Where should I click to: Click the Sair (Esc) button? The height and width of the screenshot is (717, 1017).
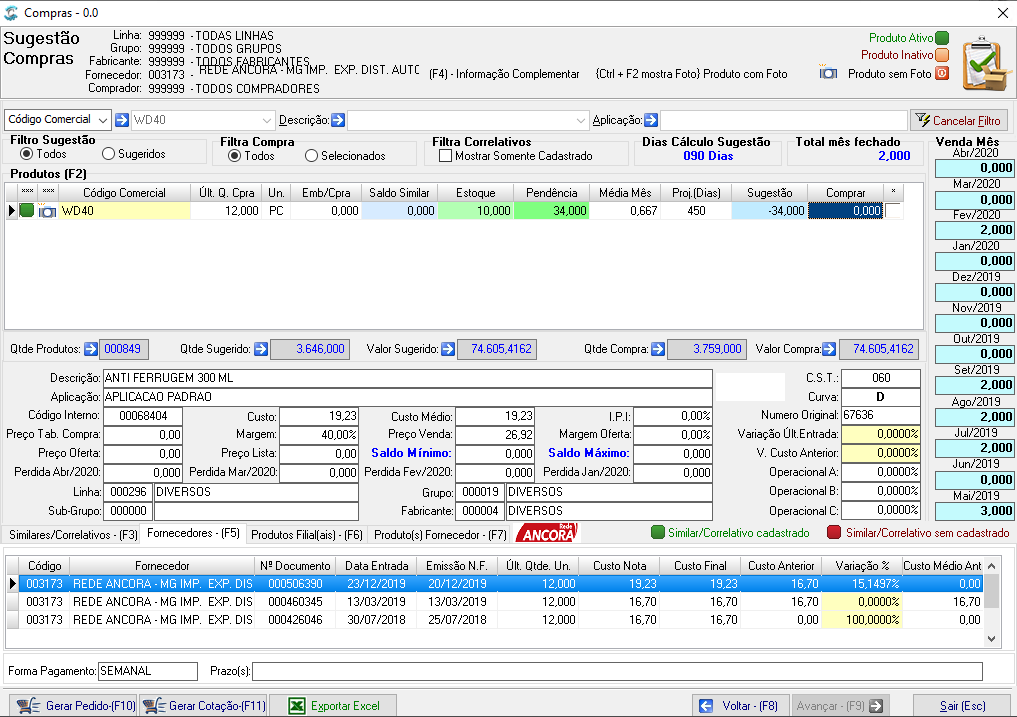coord(962,706)
